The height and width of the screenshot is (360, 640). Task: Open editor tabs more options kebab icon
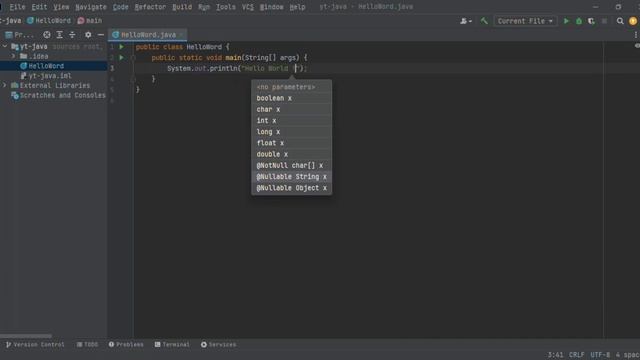(x=636, y=35)
